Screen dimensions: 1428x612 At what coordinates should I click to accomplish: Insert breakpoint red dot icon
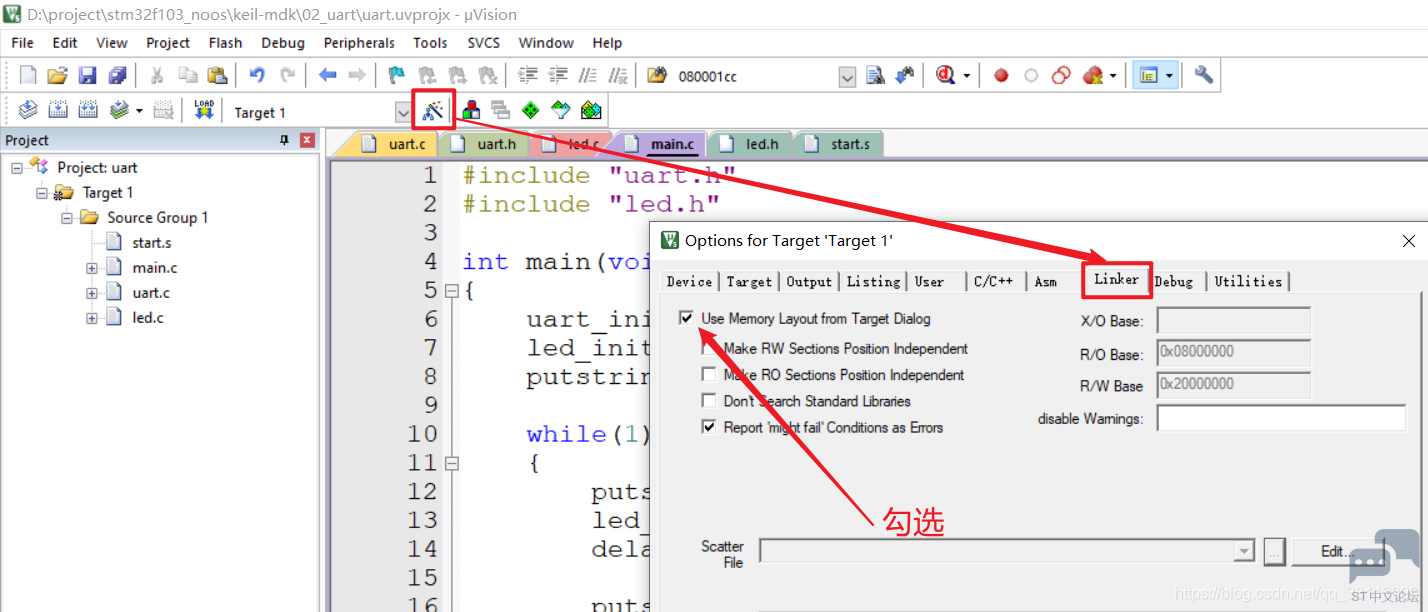1001,75
